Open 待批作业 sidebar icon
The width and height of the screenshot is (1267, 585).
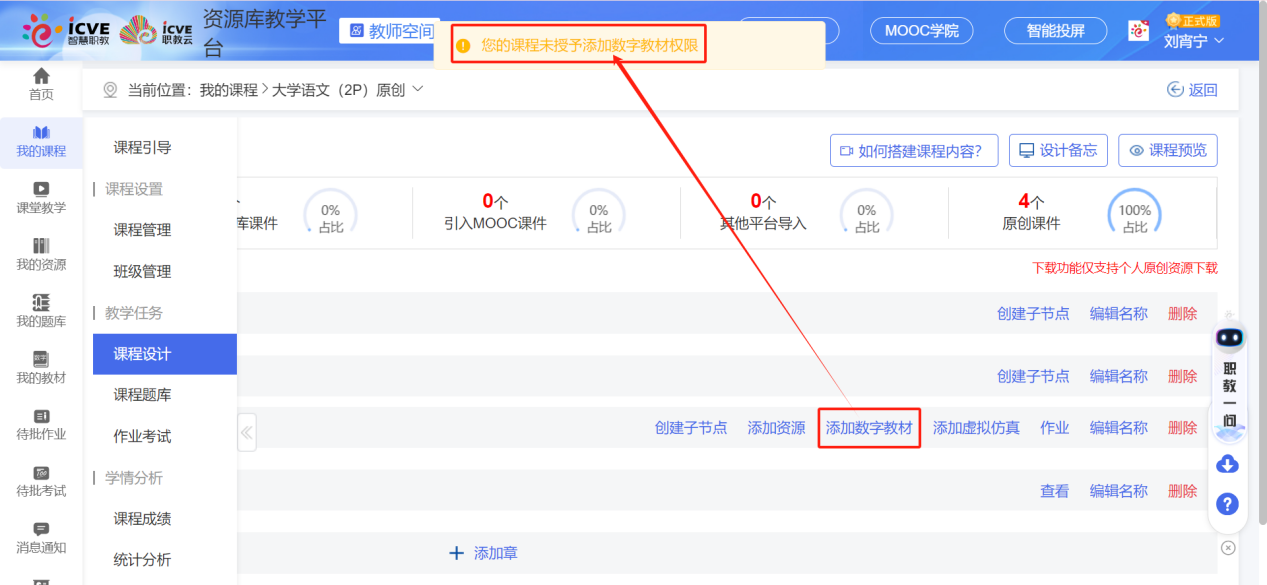pos(41,424)
